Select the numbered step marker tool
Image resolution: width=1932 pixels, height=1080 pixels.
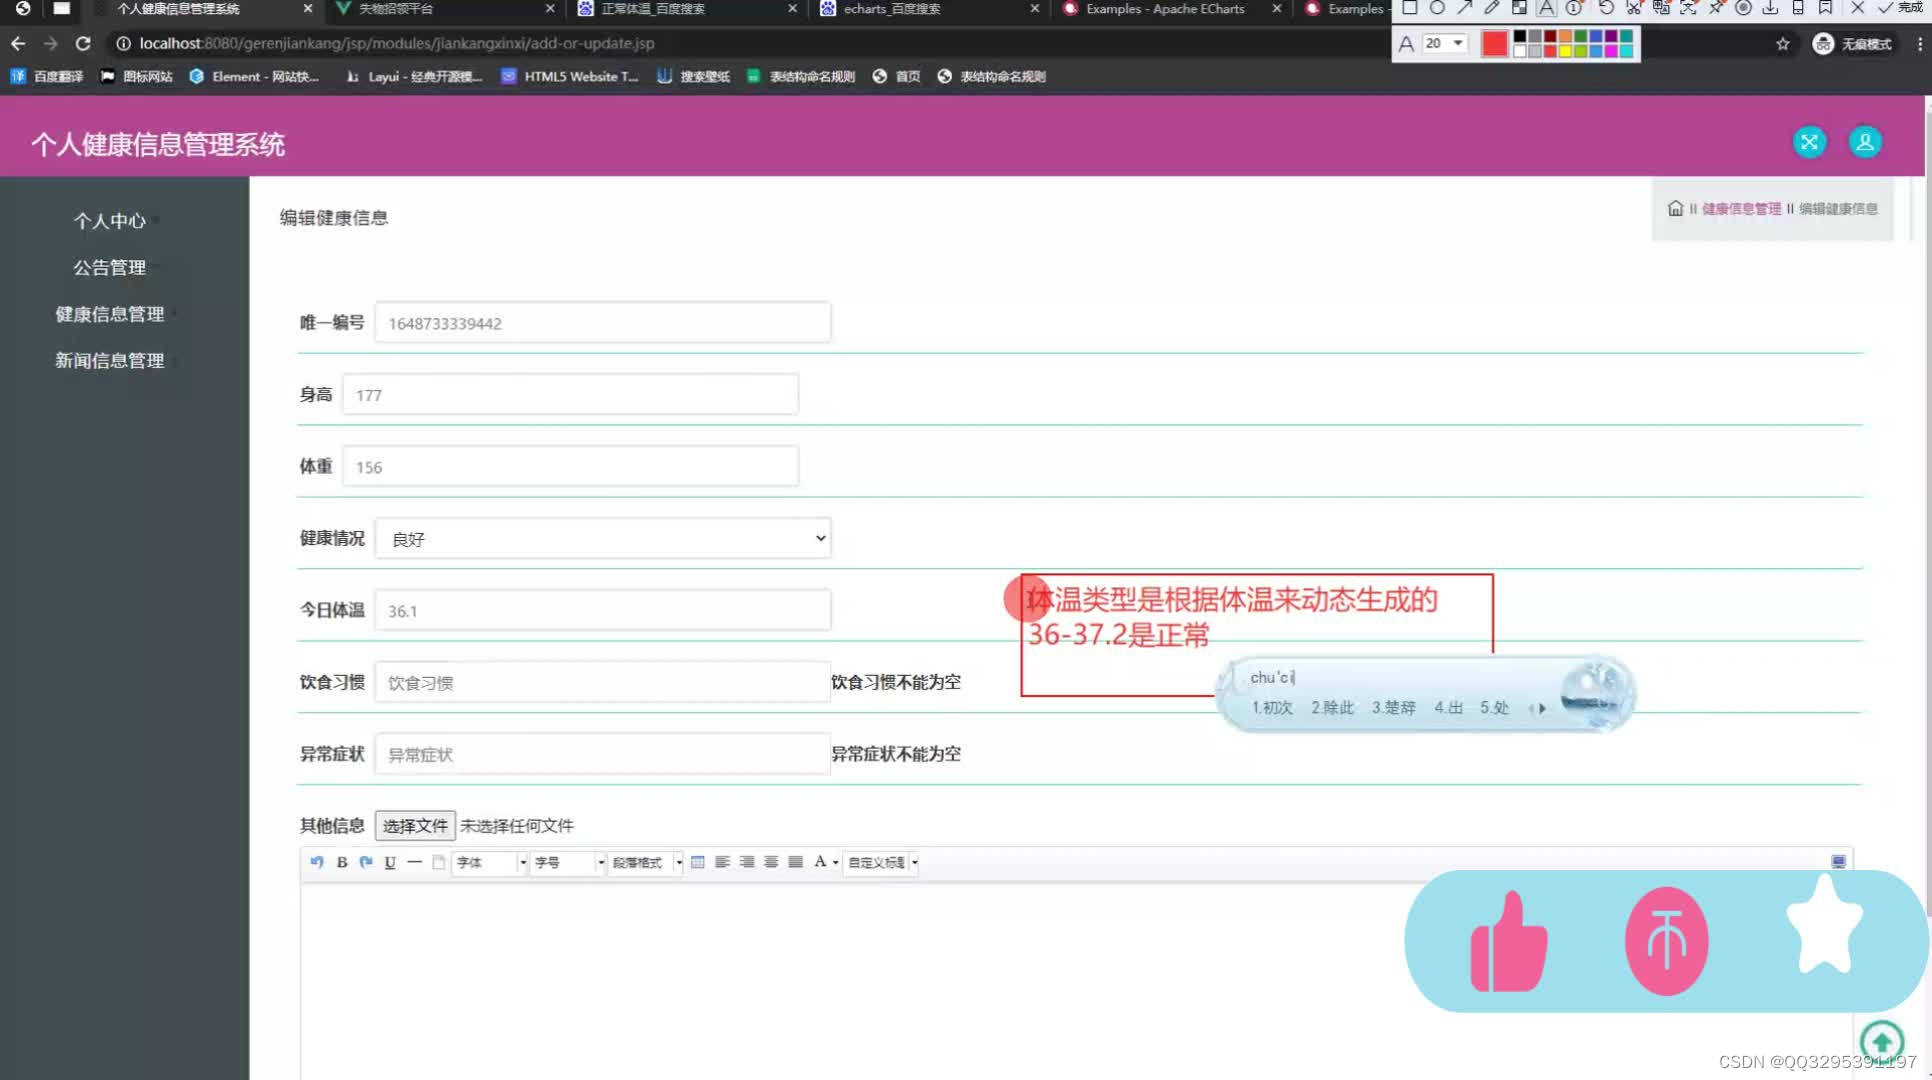point(1574,8)
